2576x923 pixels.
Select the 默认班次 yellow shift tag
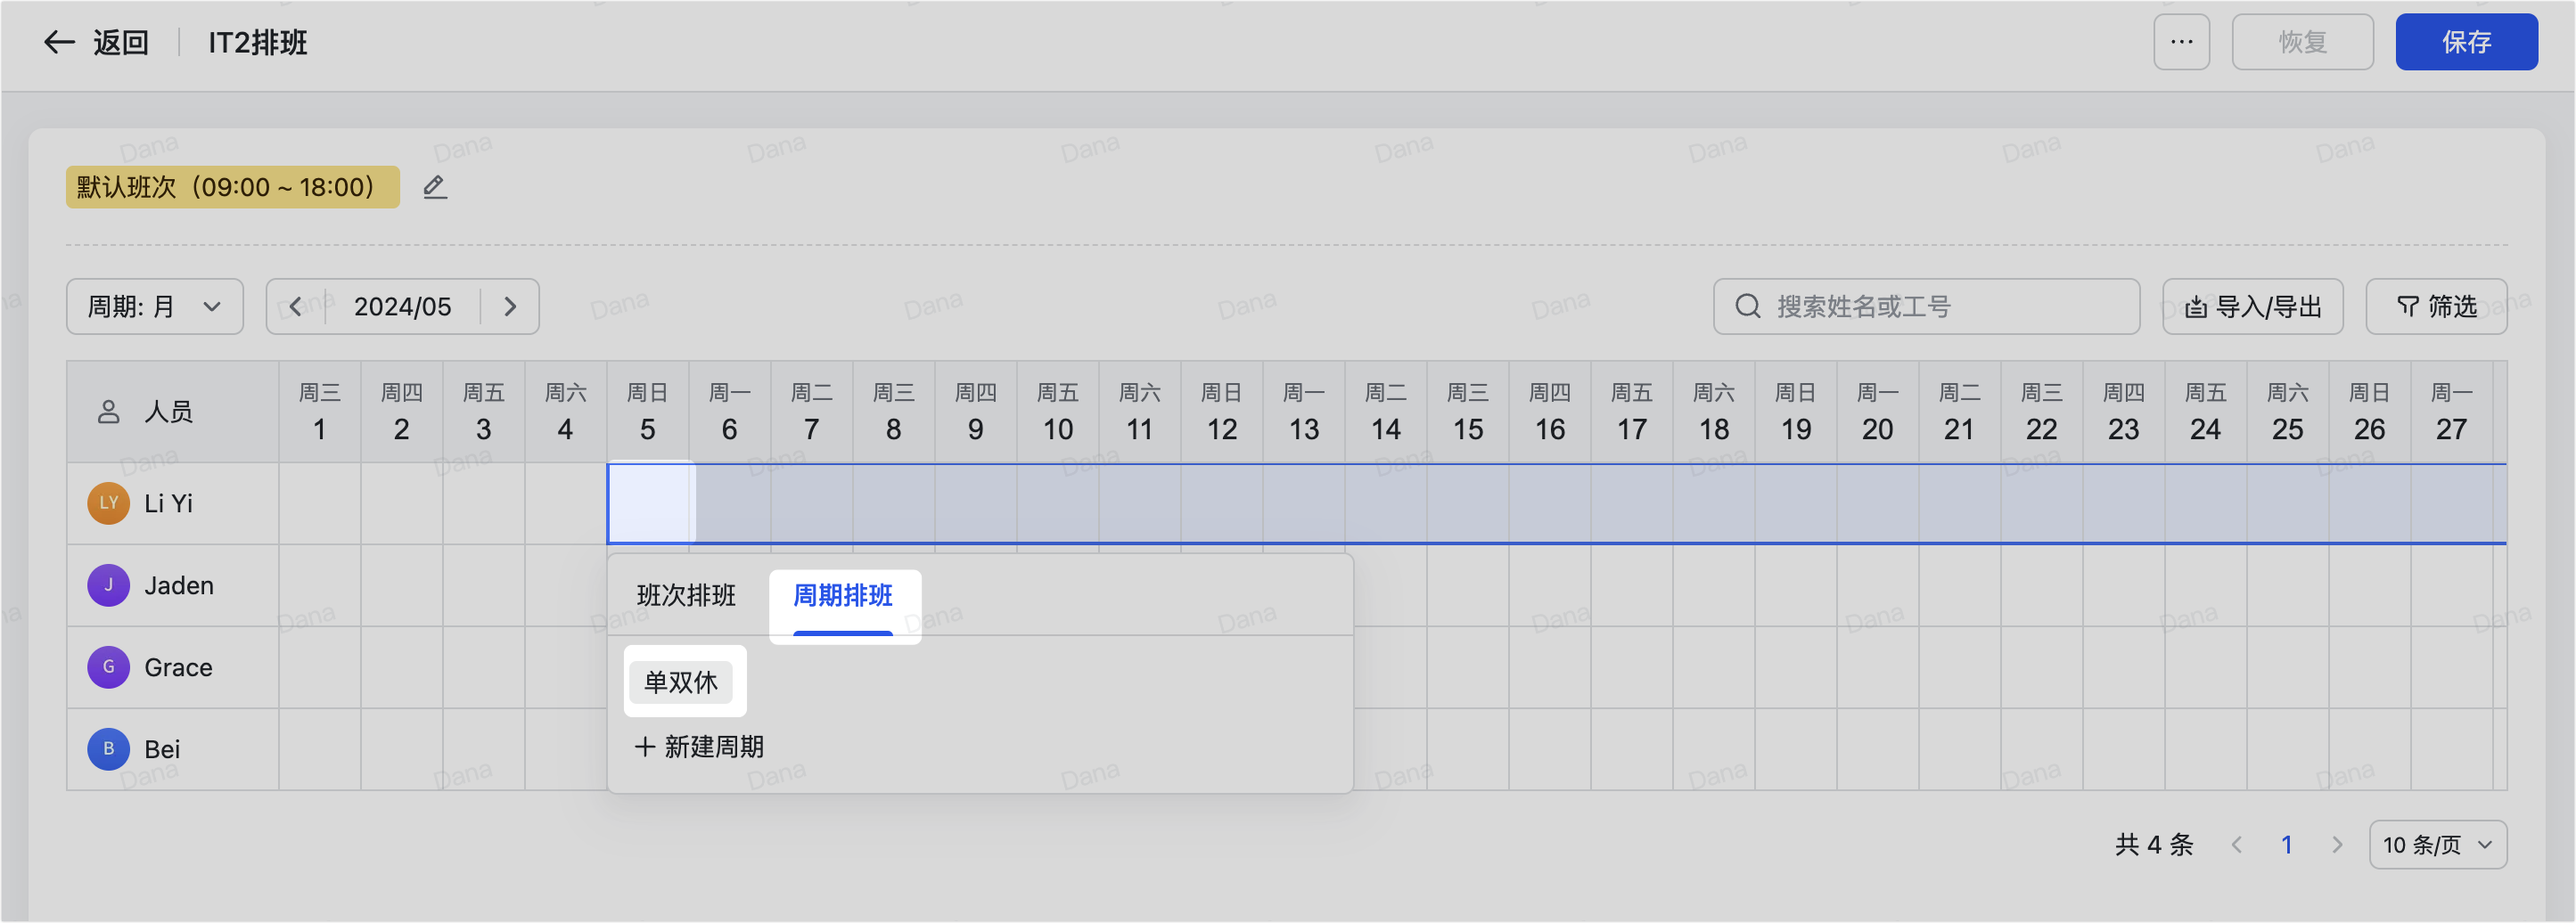point(233,187)
